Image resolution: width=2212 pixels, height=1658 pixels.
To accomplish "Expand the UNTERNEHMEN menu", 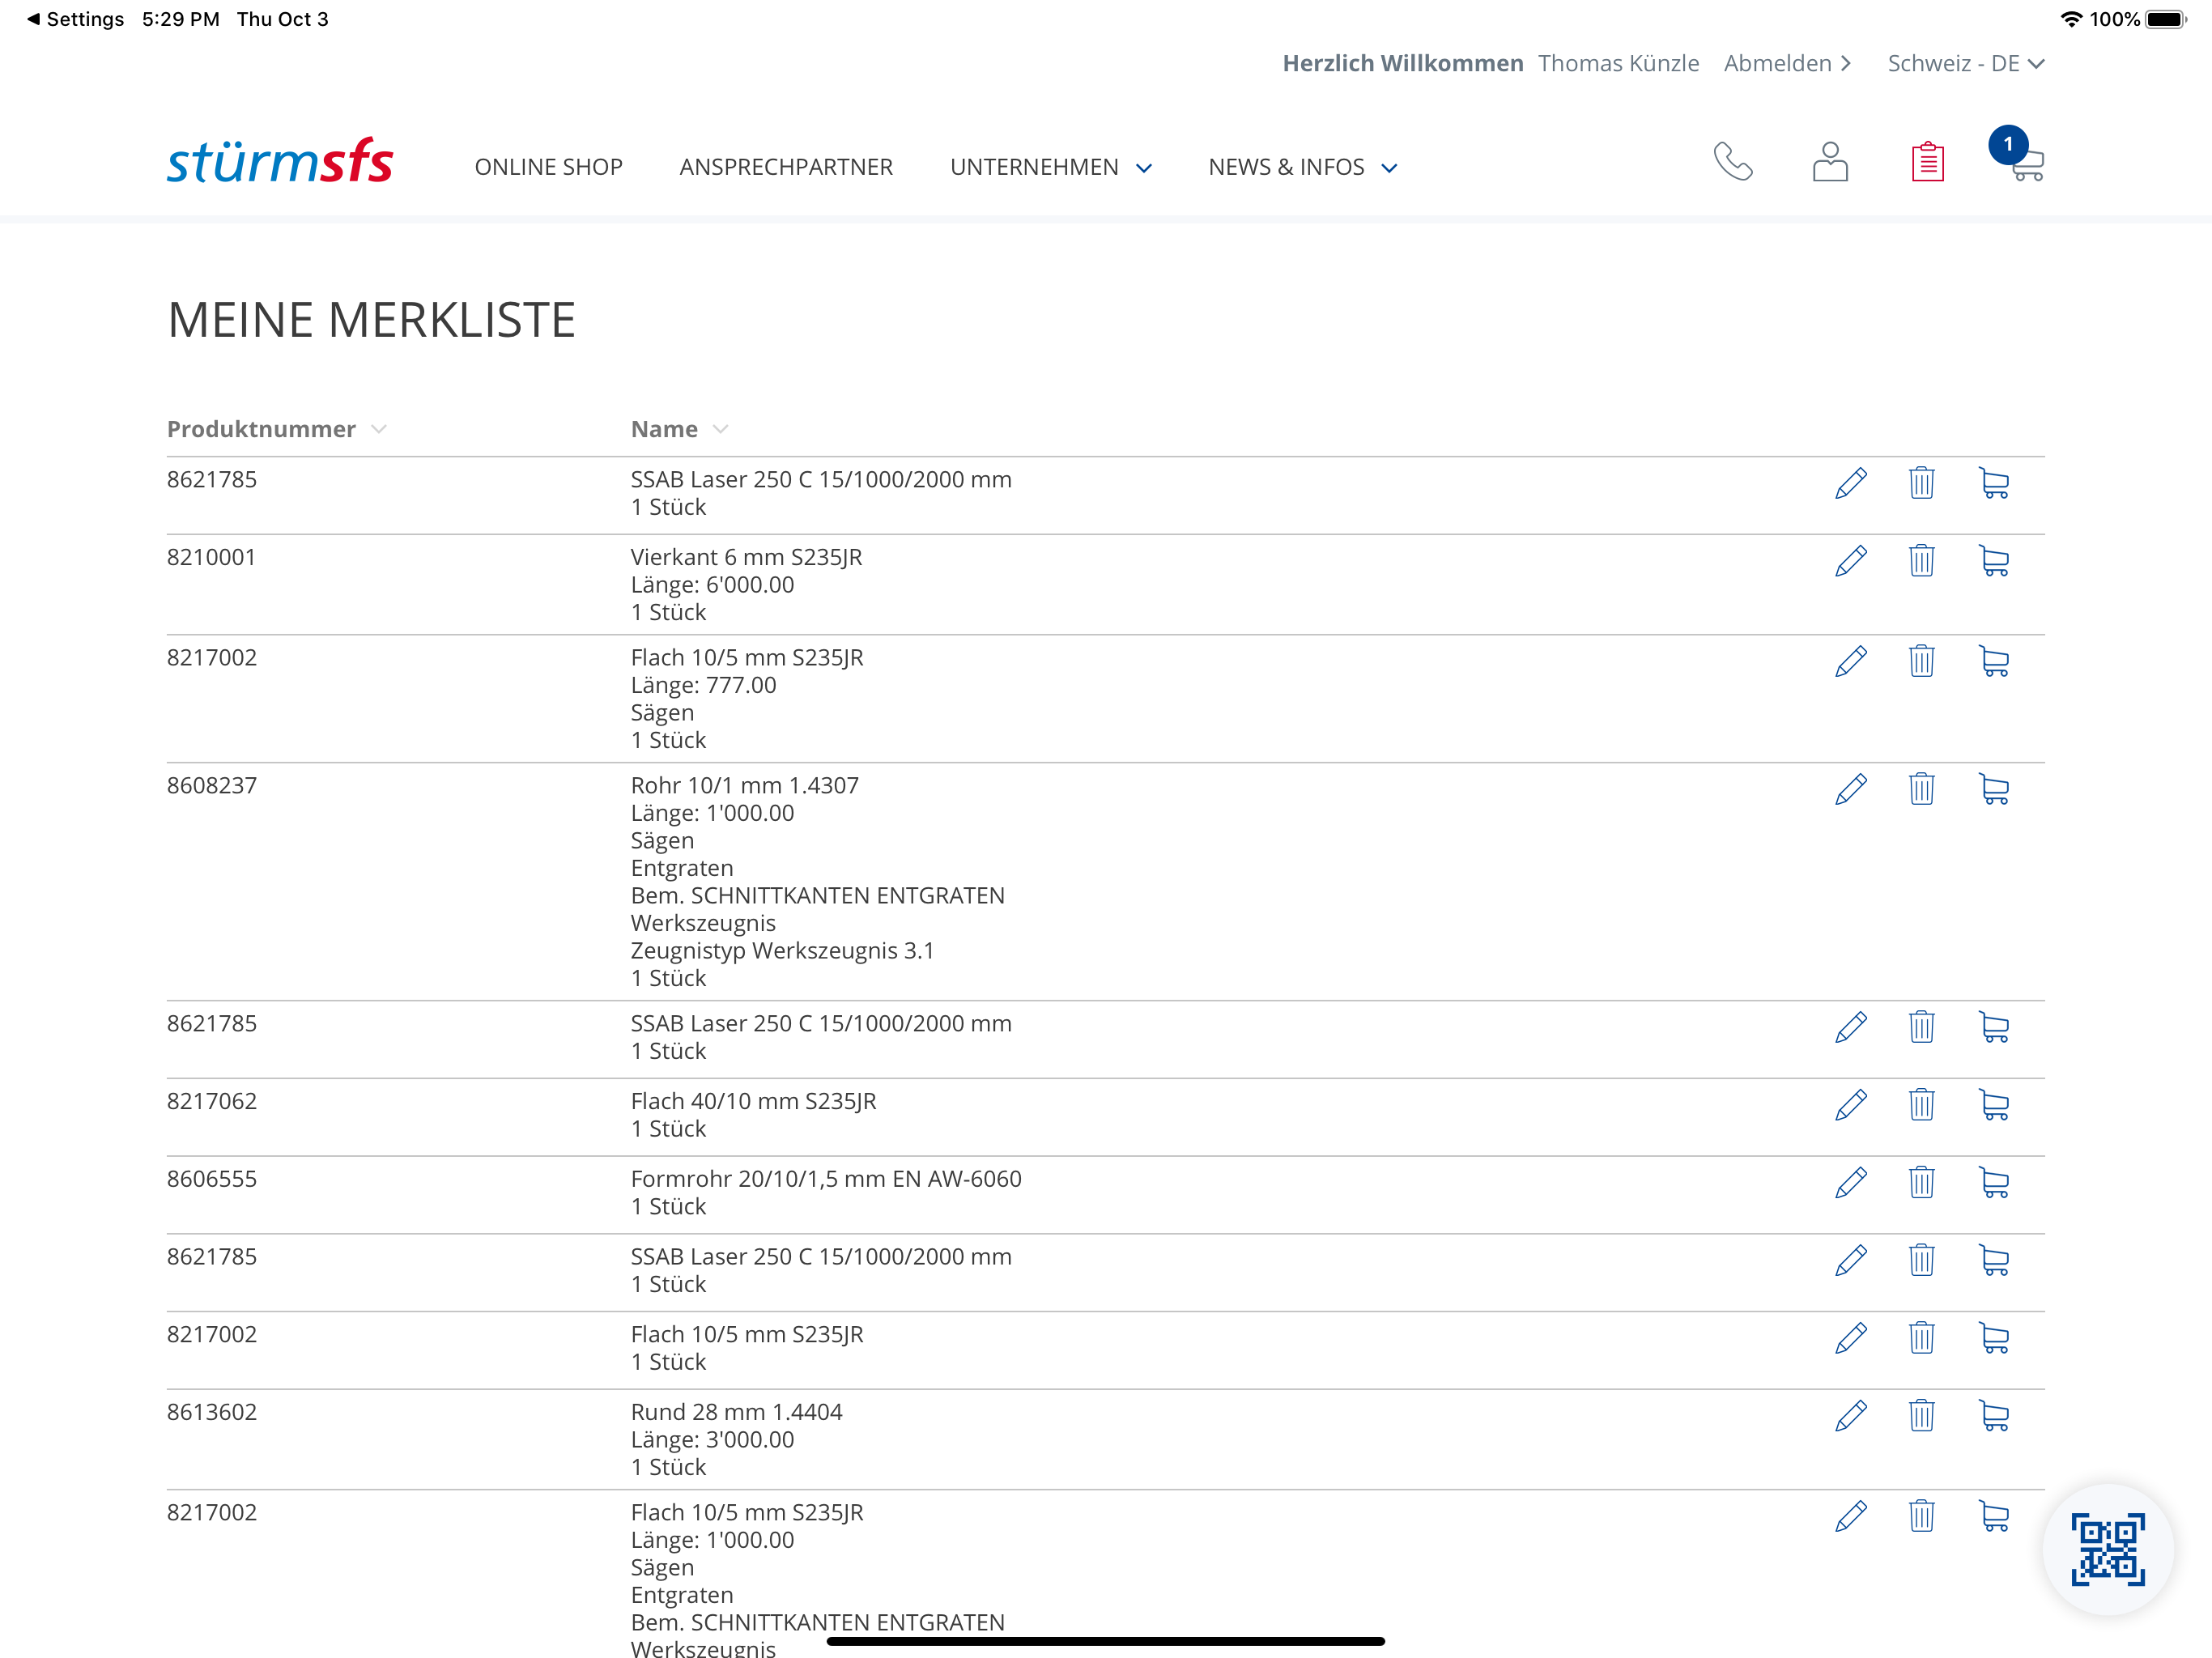I will (1051, 167).
